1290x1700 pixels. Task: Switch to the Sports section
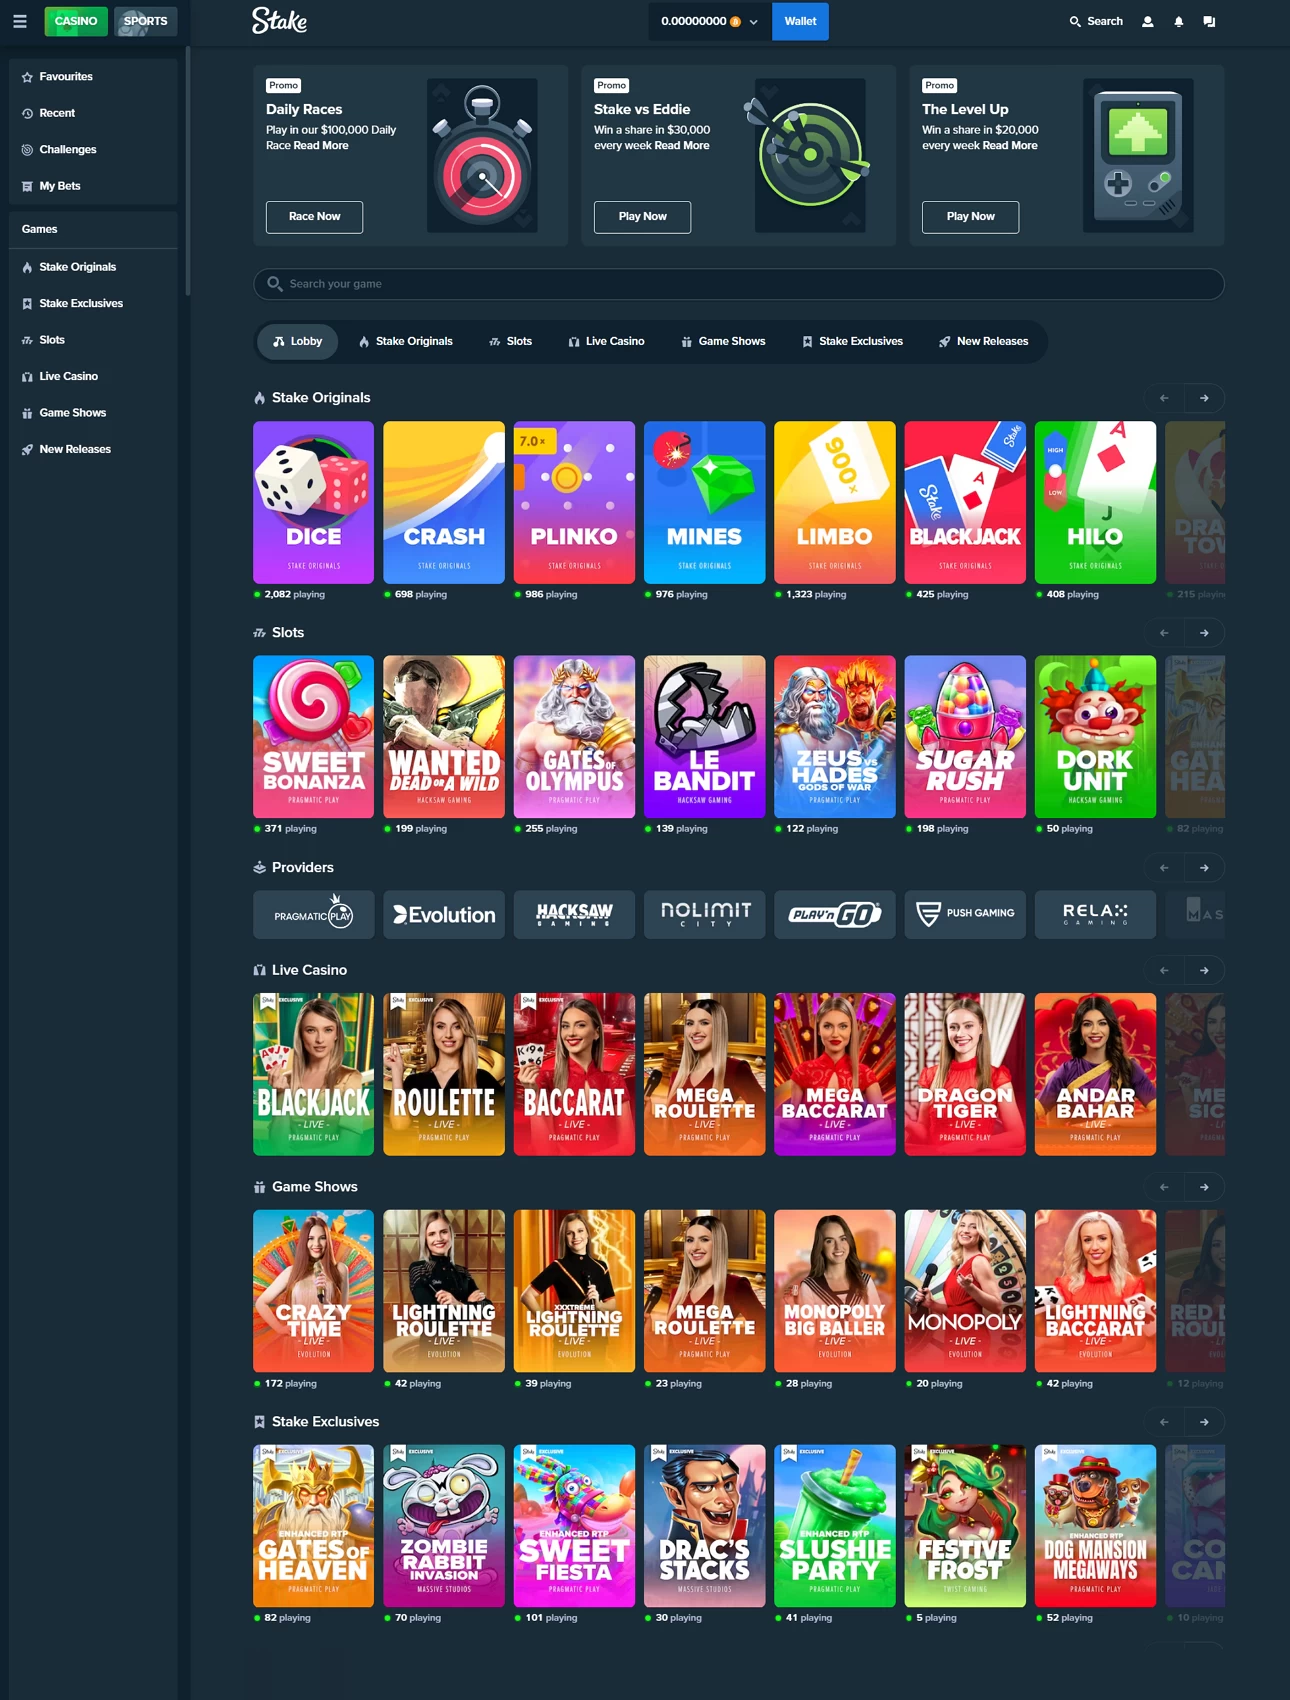pyautogui.click(x=145, y=21)
